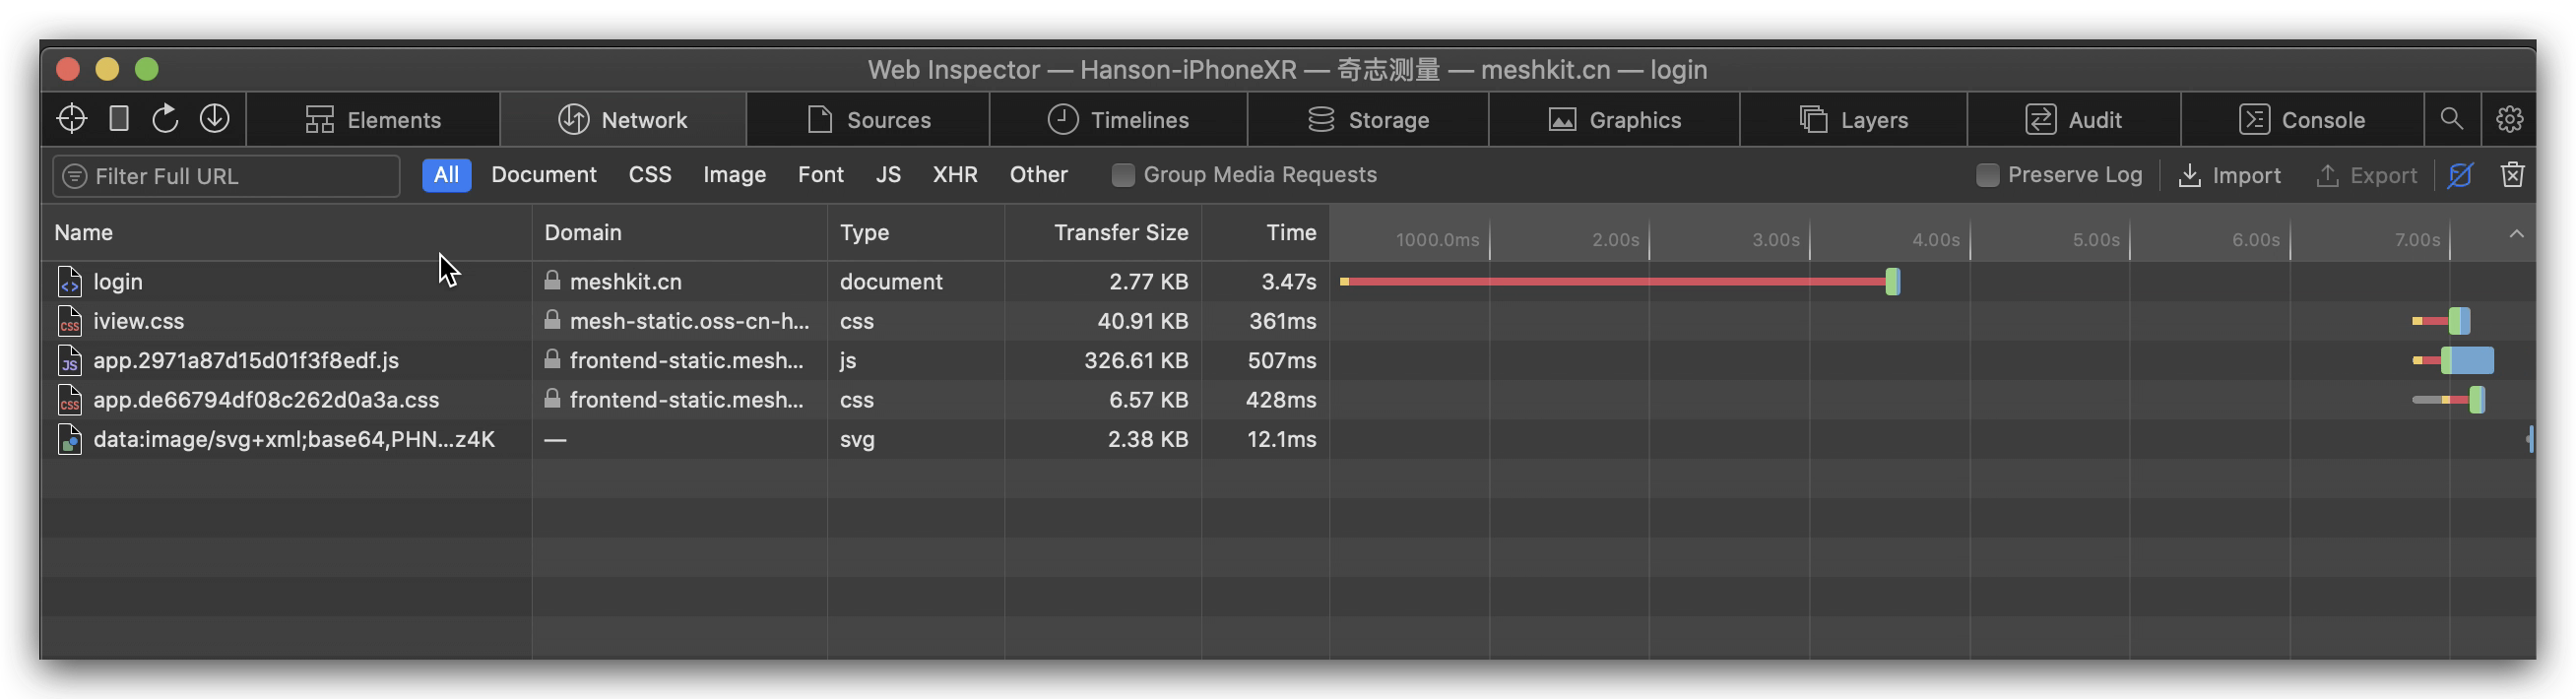2576x699 pixels.
Task: Sort by Time column header
Action: [1290, 233]
